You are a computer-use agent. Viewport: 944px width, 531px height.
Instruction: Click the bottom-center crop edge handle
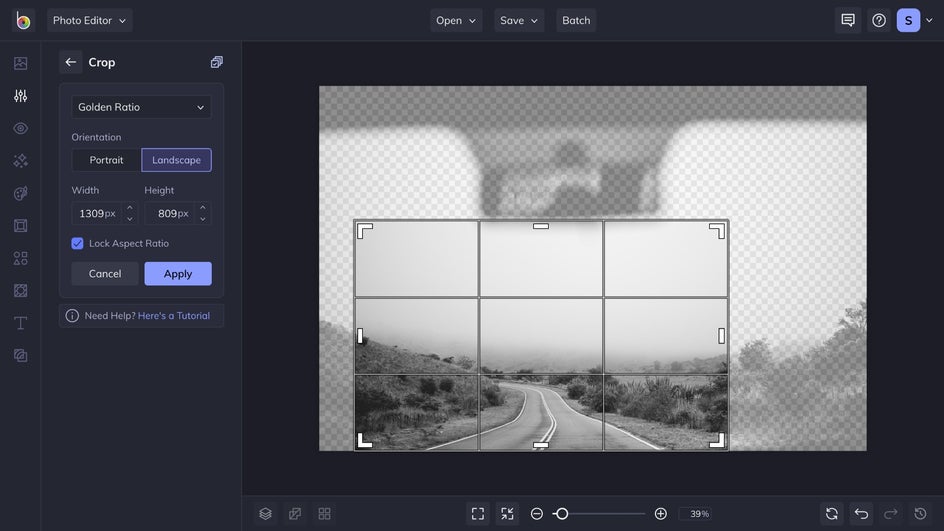541,446
